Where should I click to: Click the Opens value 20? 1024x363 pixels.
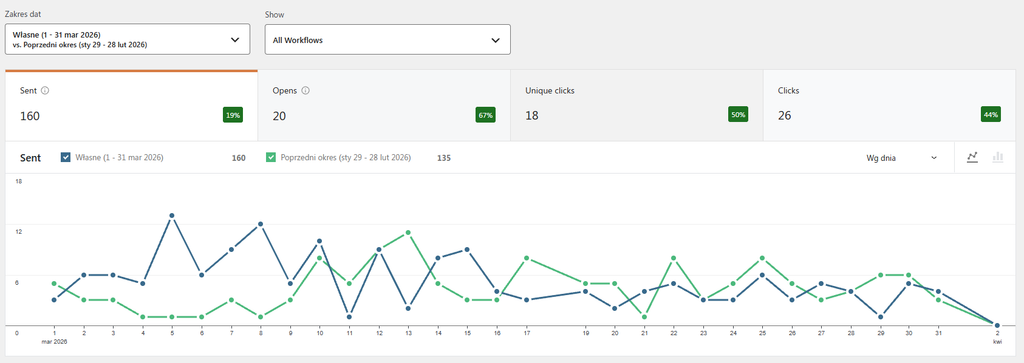coord(280,116)
